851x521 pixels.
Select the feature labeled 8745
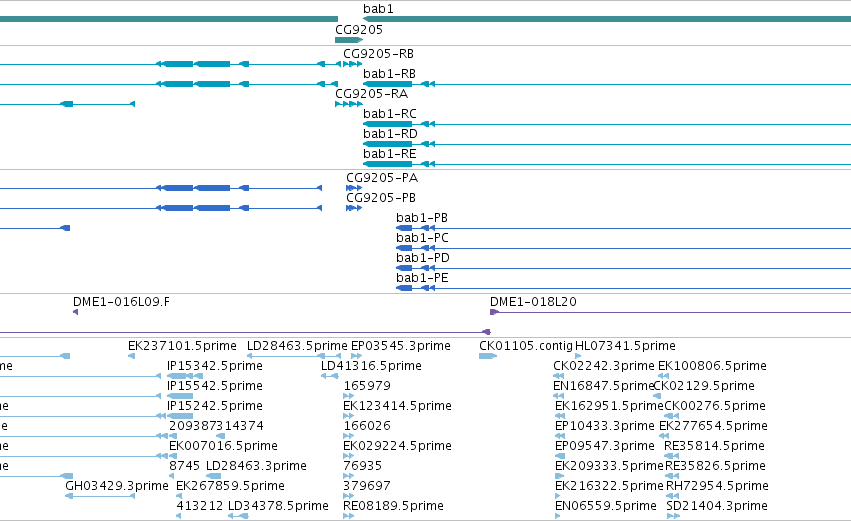(185, 467)
